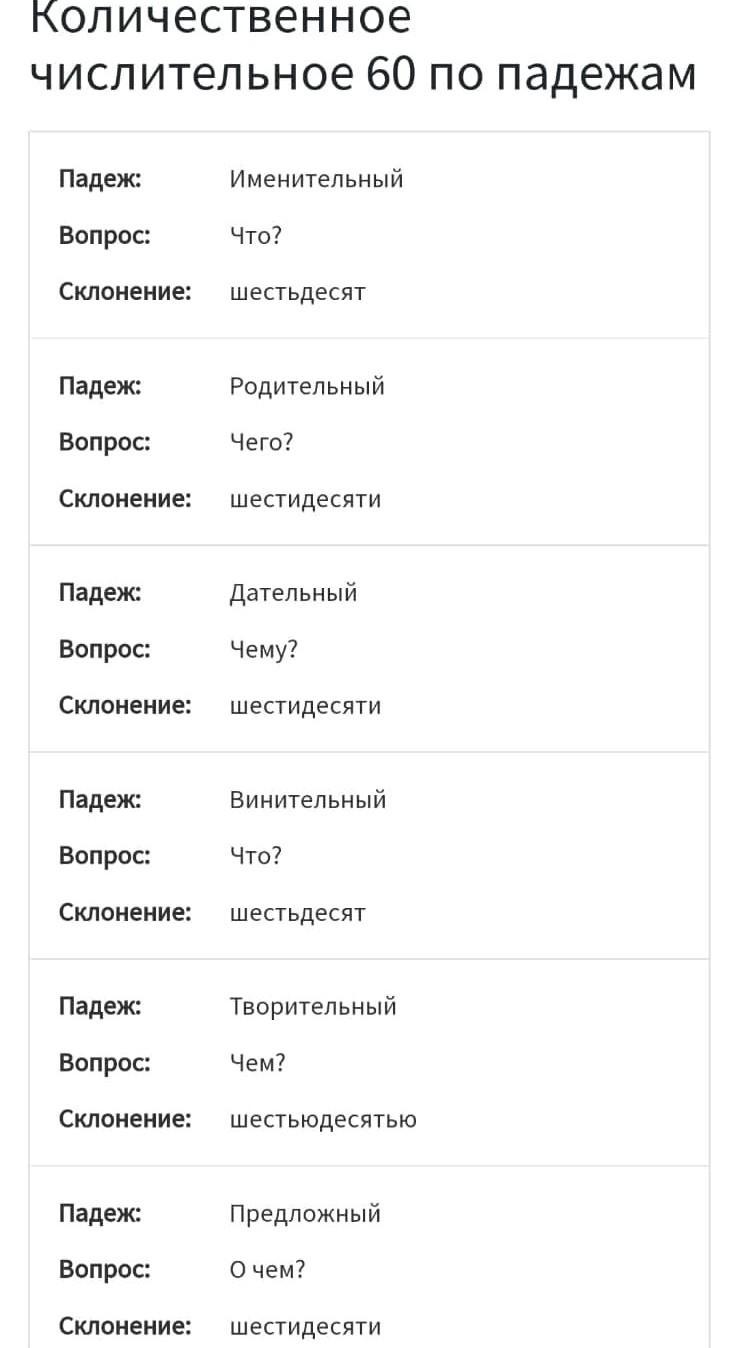Screen dimensions: 738x1348
Task: Click "Что?" in the Именительный block
Action: tap(256, 236)
